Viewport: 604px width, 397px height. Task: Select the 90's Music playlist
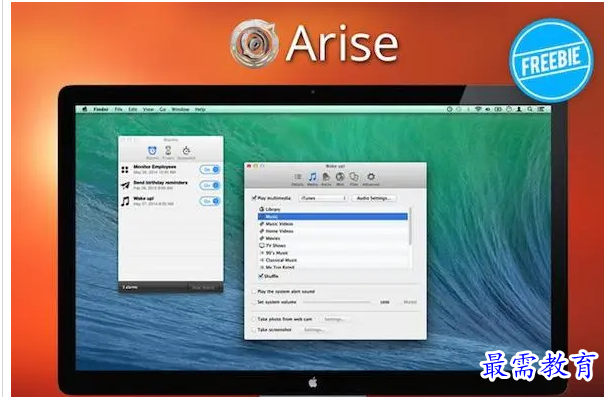click(x=333, y=253)
